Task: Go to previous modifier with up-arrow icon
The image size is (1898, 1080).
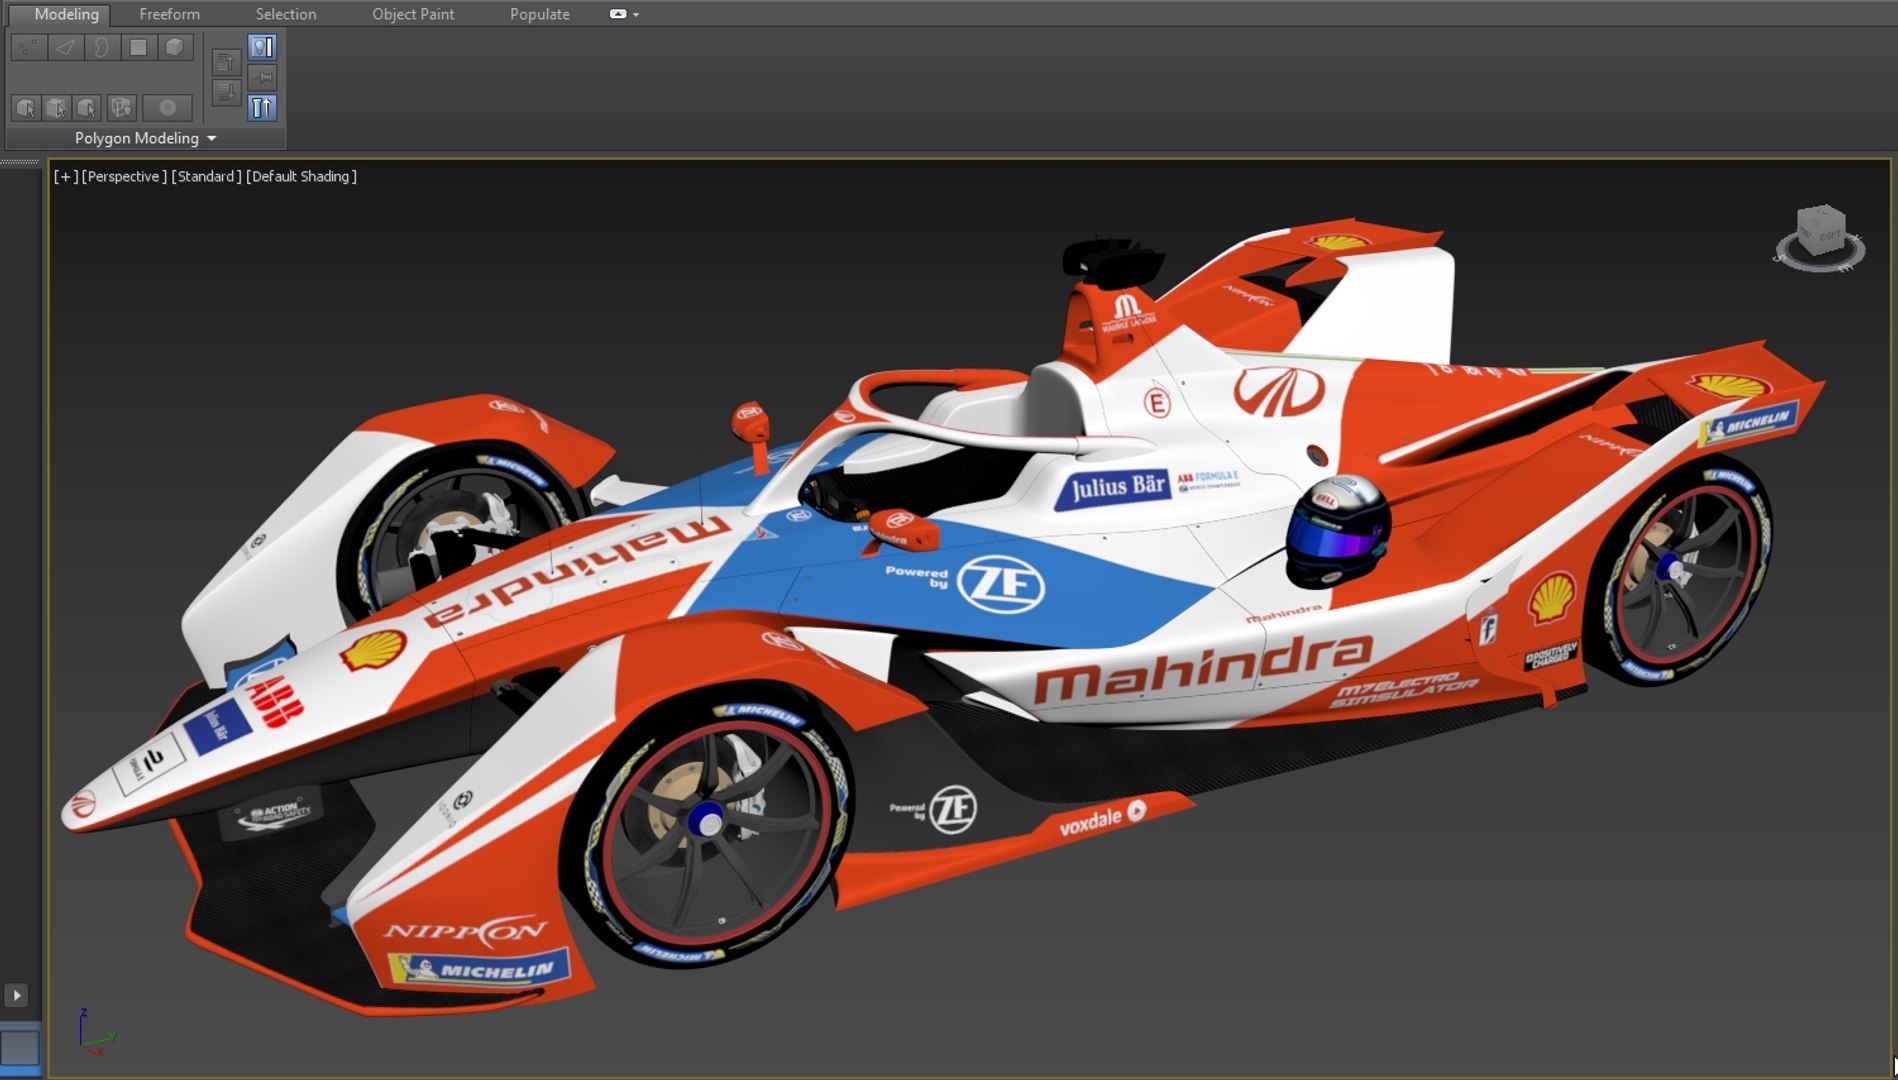Action: point(227,62)
